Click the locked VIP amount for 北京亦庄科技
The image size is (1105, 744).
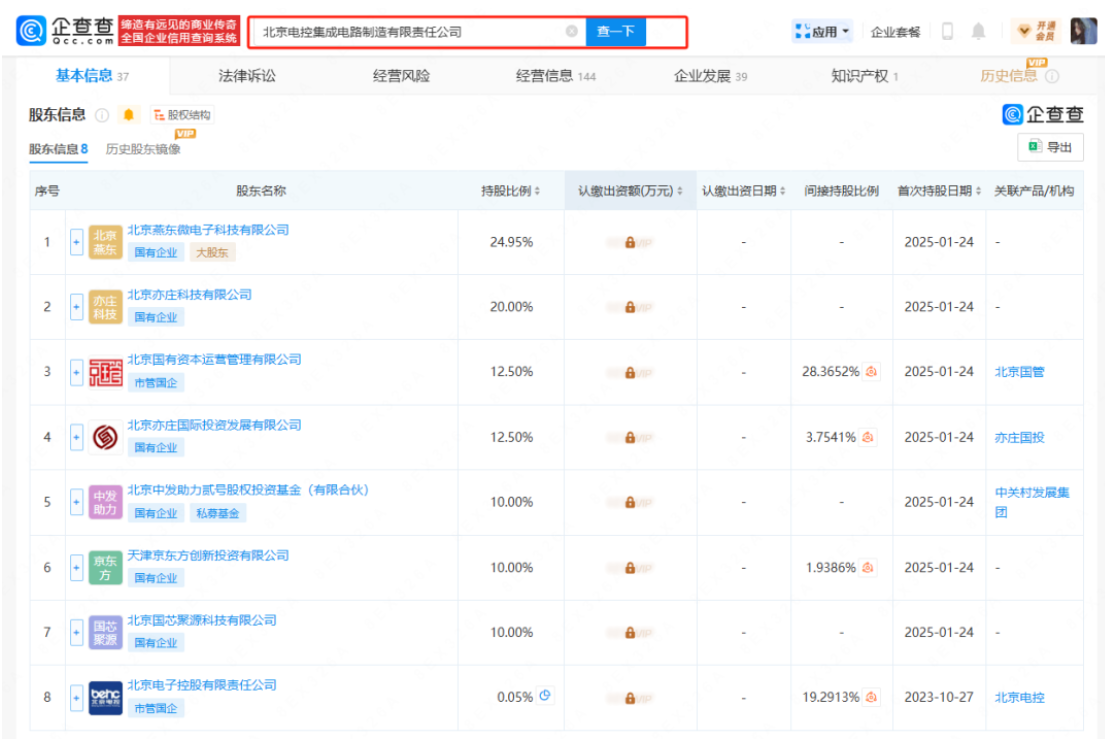tap(630, 307)
